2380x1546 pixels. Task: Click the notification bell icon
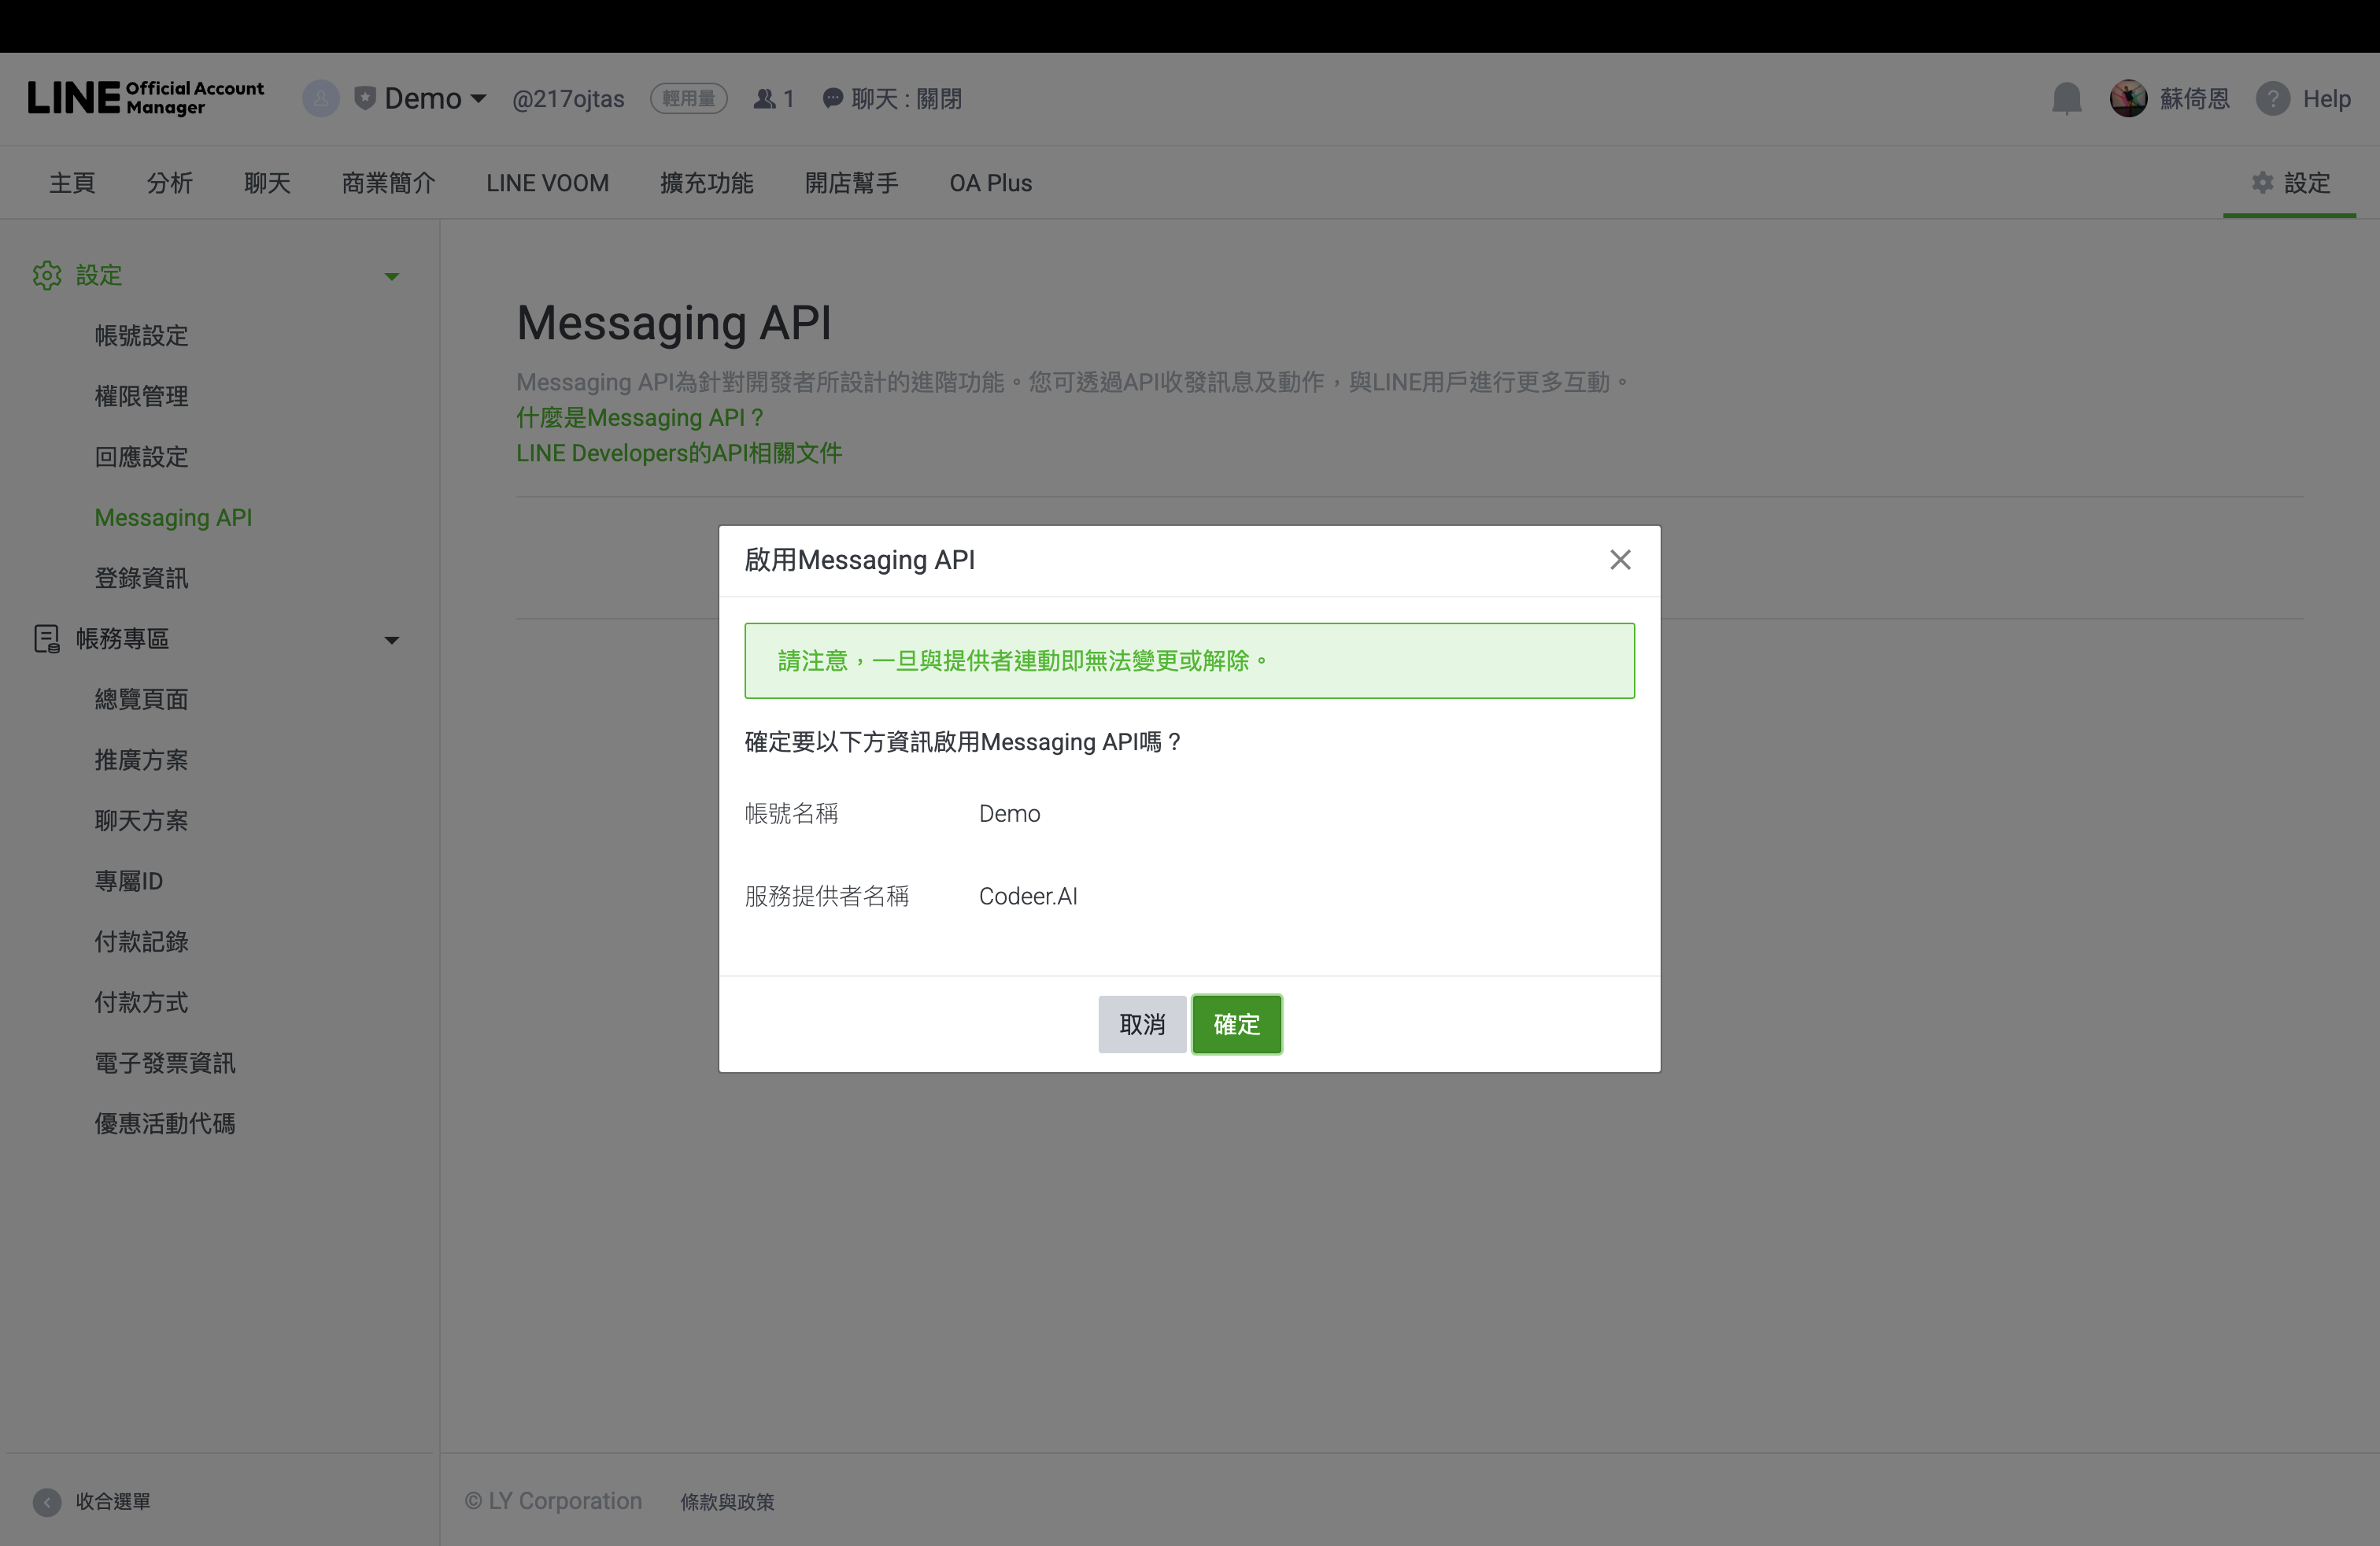pyautogui.click(x=2066, y=98)
